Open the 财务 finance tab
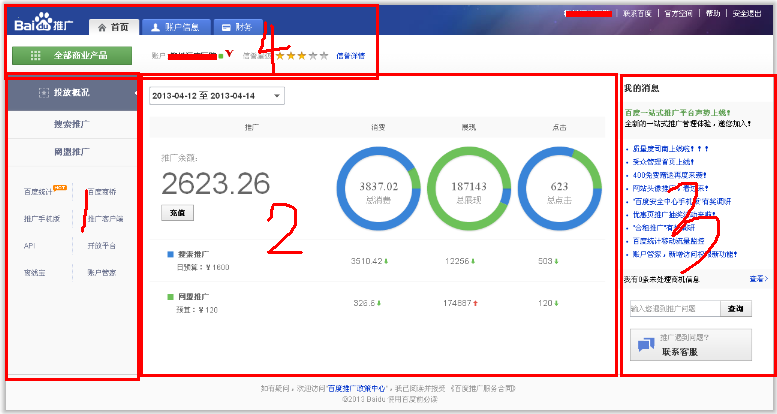This screenshot has width=777, height=414. coord(238,27)
